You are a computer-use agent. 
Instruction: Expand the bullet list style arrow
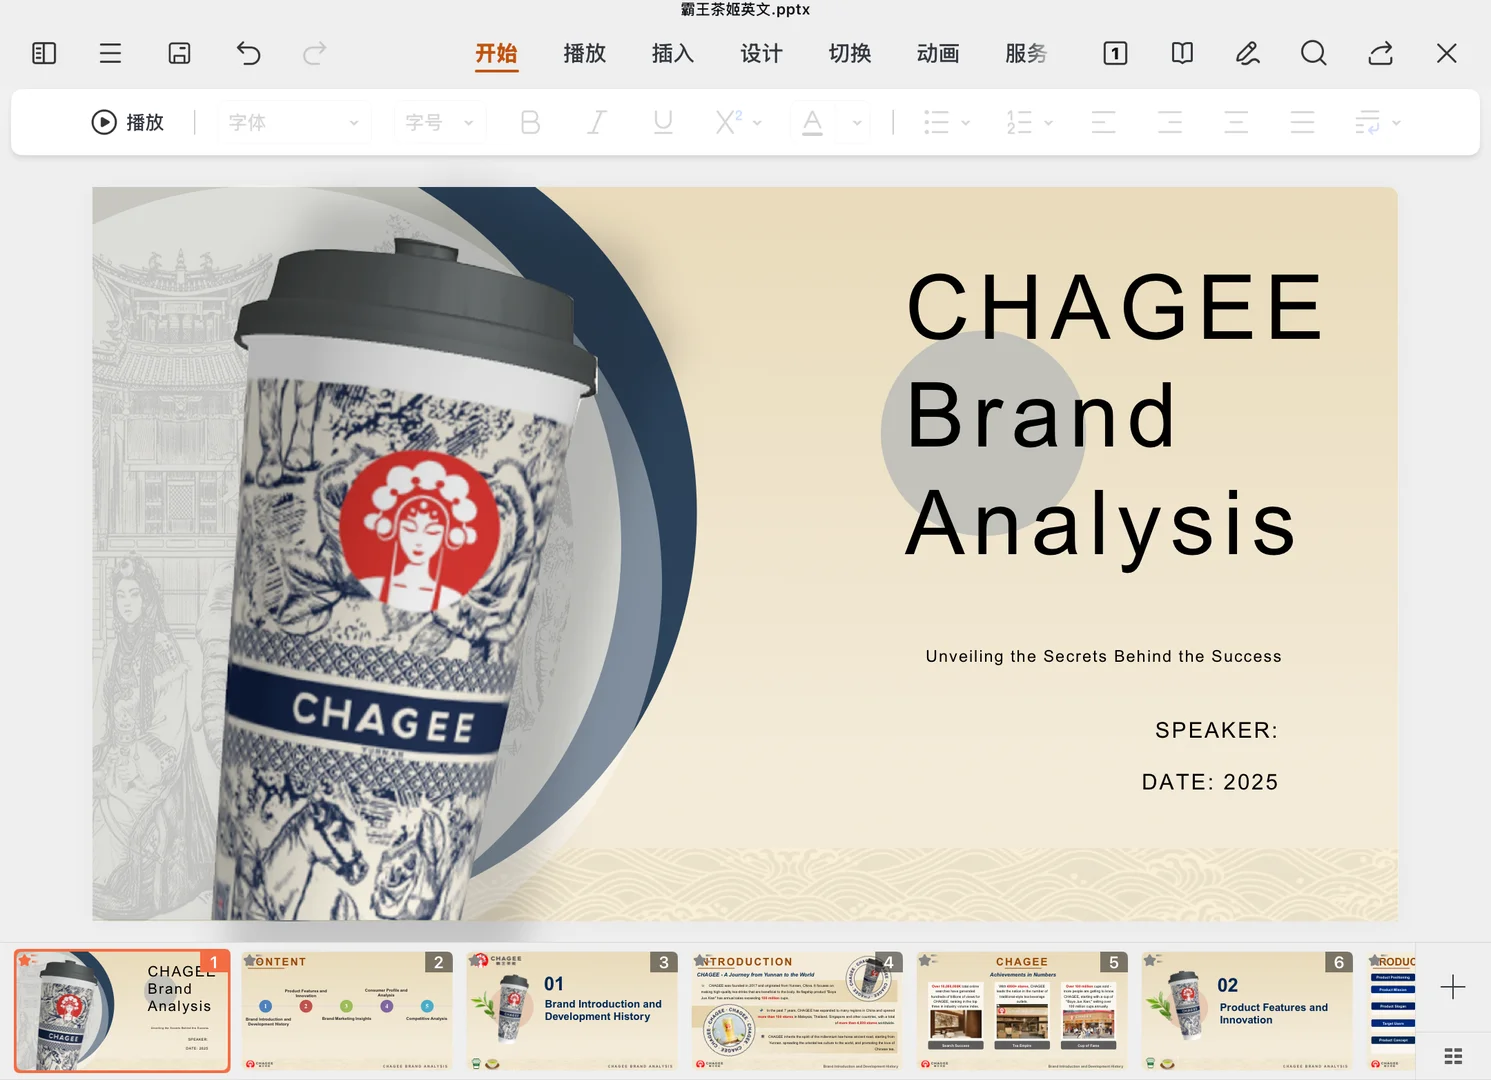click(965, 123)
